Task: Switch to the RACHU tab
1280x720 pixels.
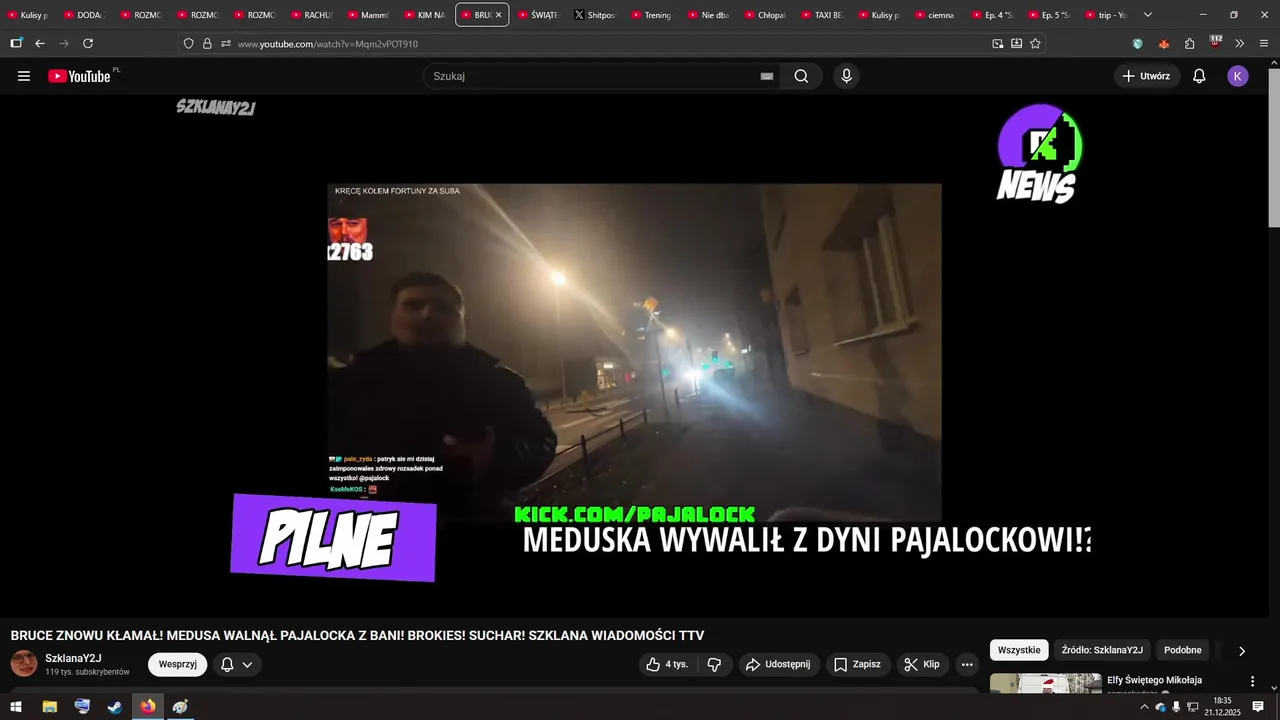Action: pyautogui.click(x=310, y=15)
